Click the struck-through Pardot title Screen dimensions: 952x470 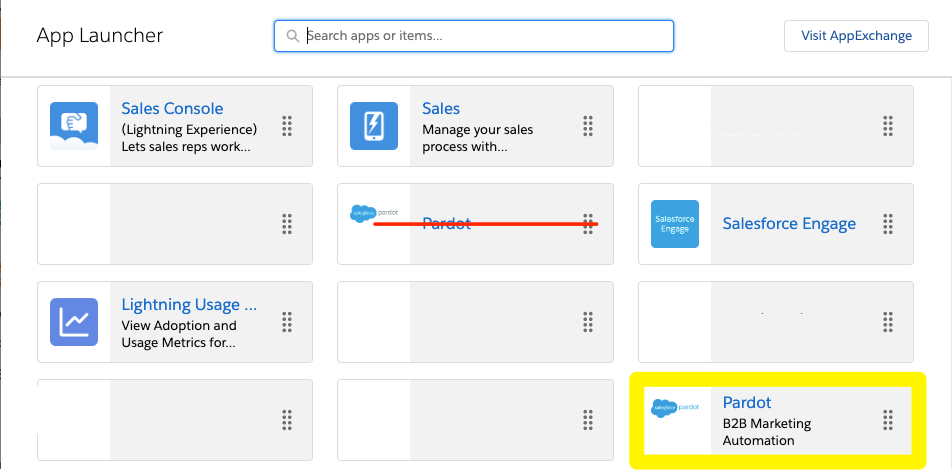446,223
